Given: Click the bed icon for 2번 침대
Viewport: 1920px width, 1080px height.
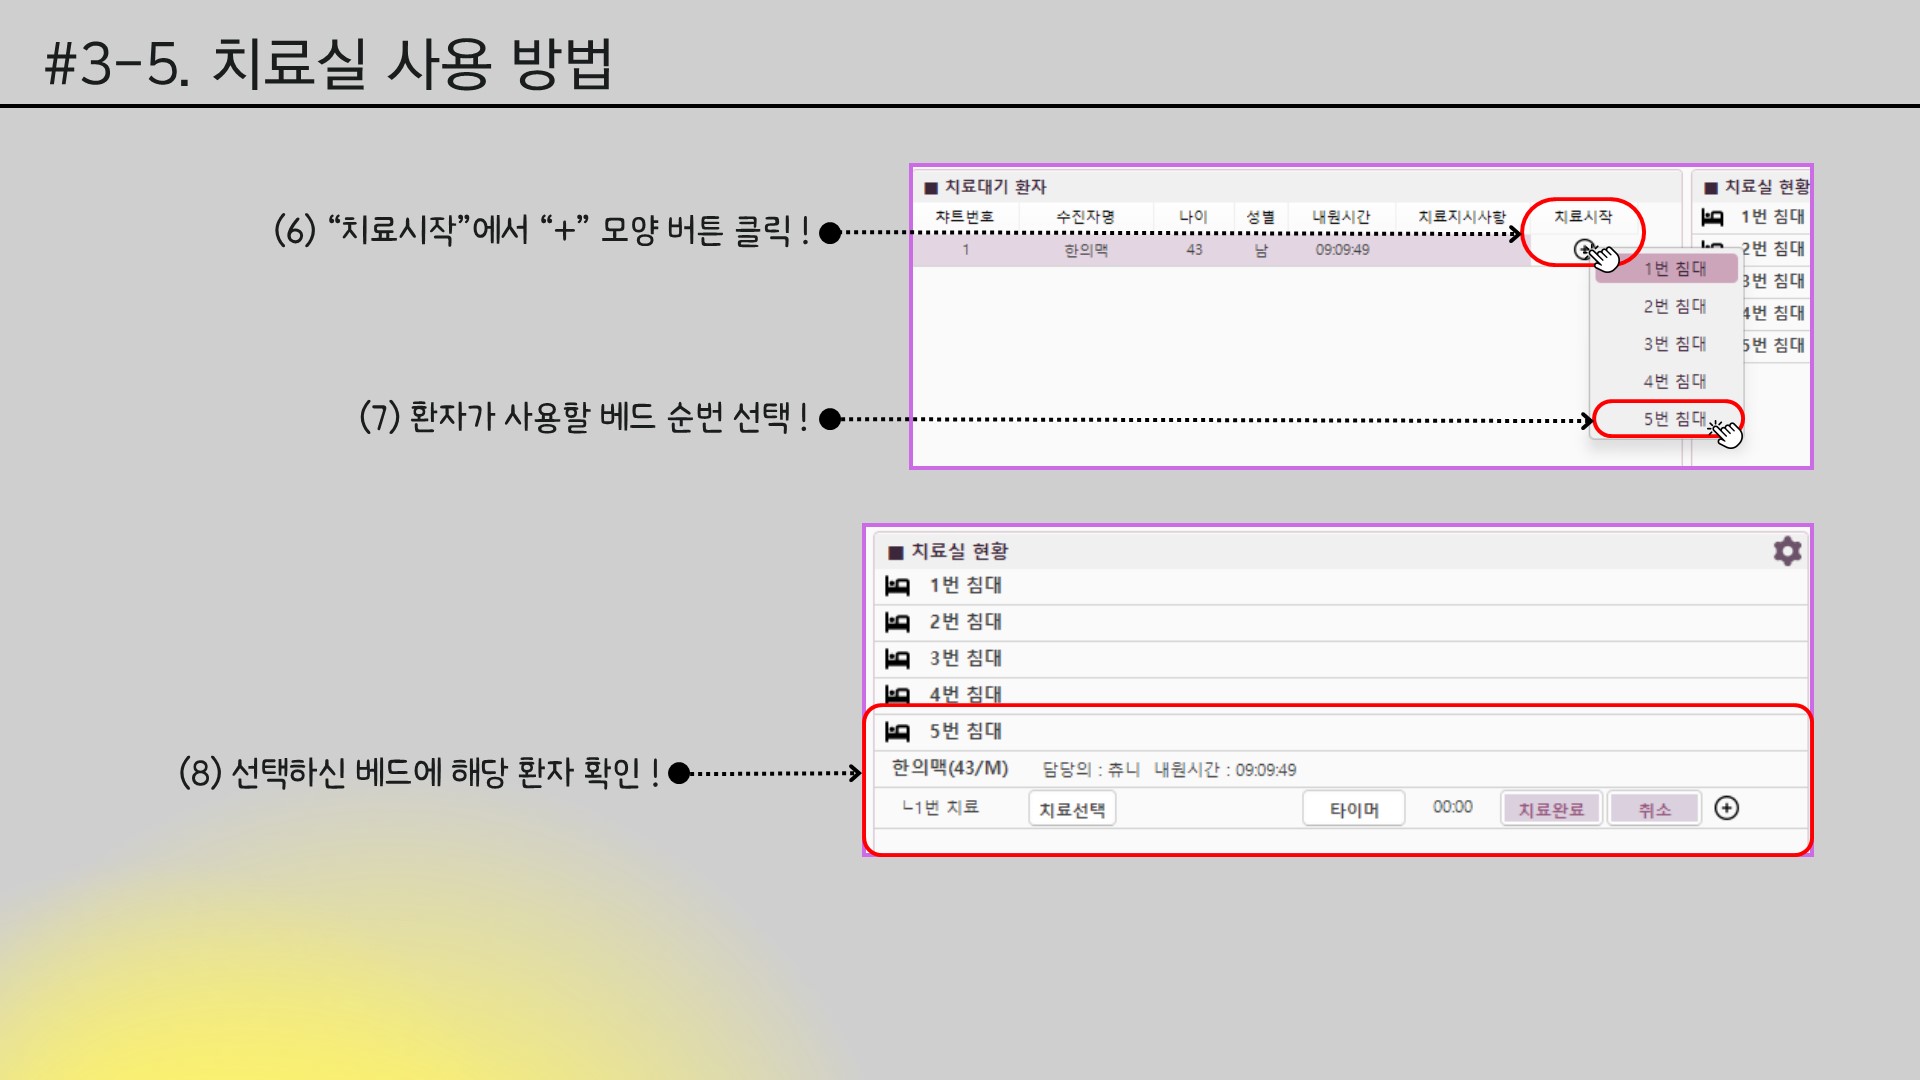Looking at the screenshot, I should pos(897,622).
